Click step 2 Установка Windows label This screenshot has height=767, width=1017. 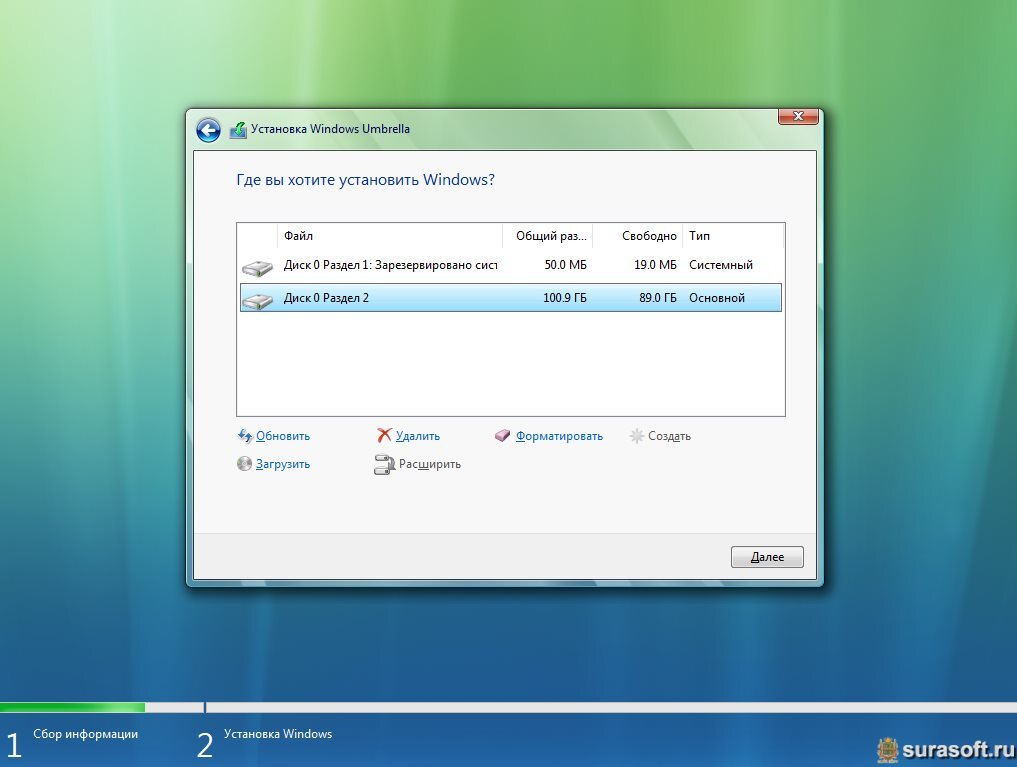tap(278, 734)
